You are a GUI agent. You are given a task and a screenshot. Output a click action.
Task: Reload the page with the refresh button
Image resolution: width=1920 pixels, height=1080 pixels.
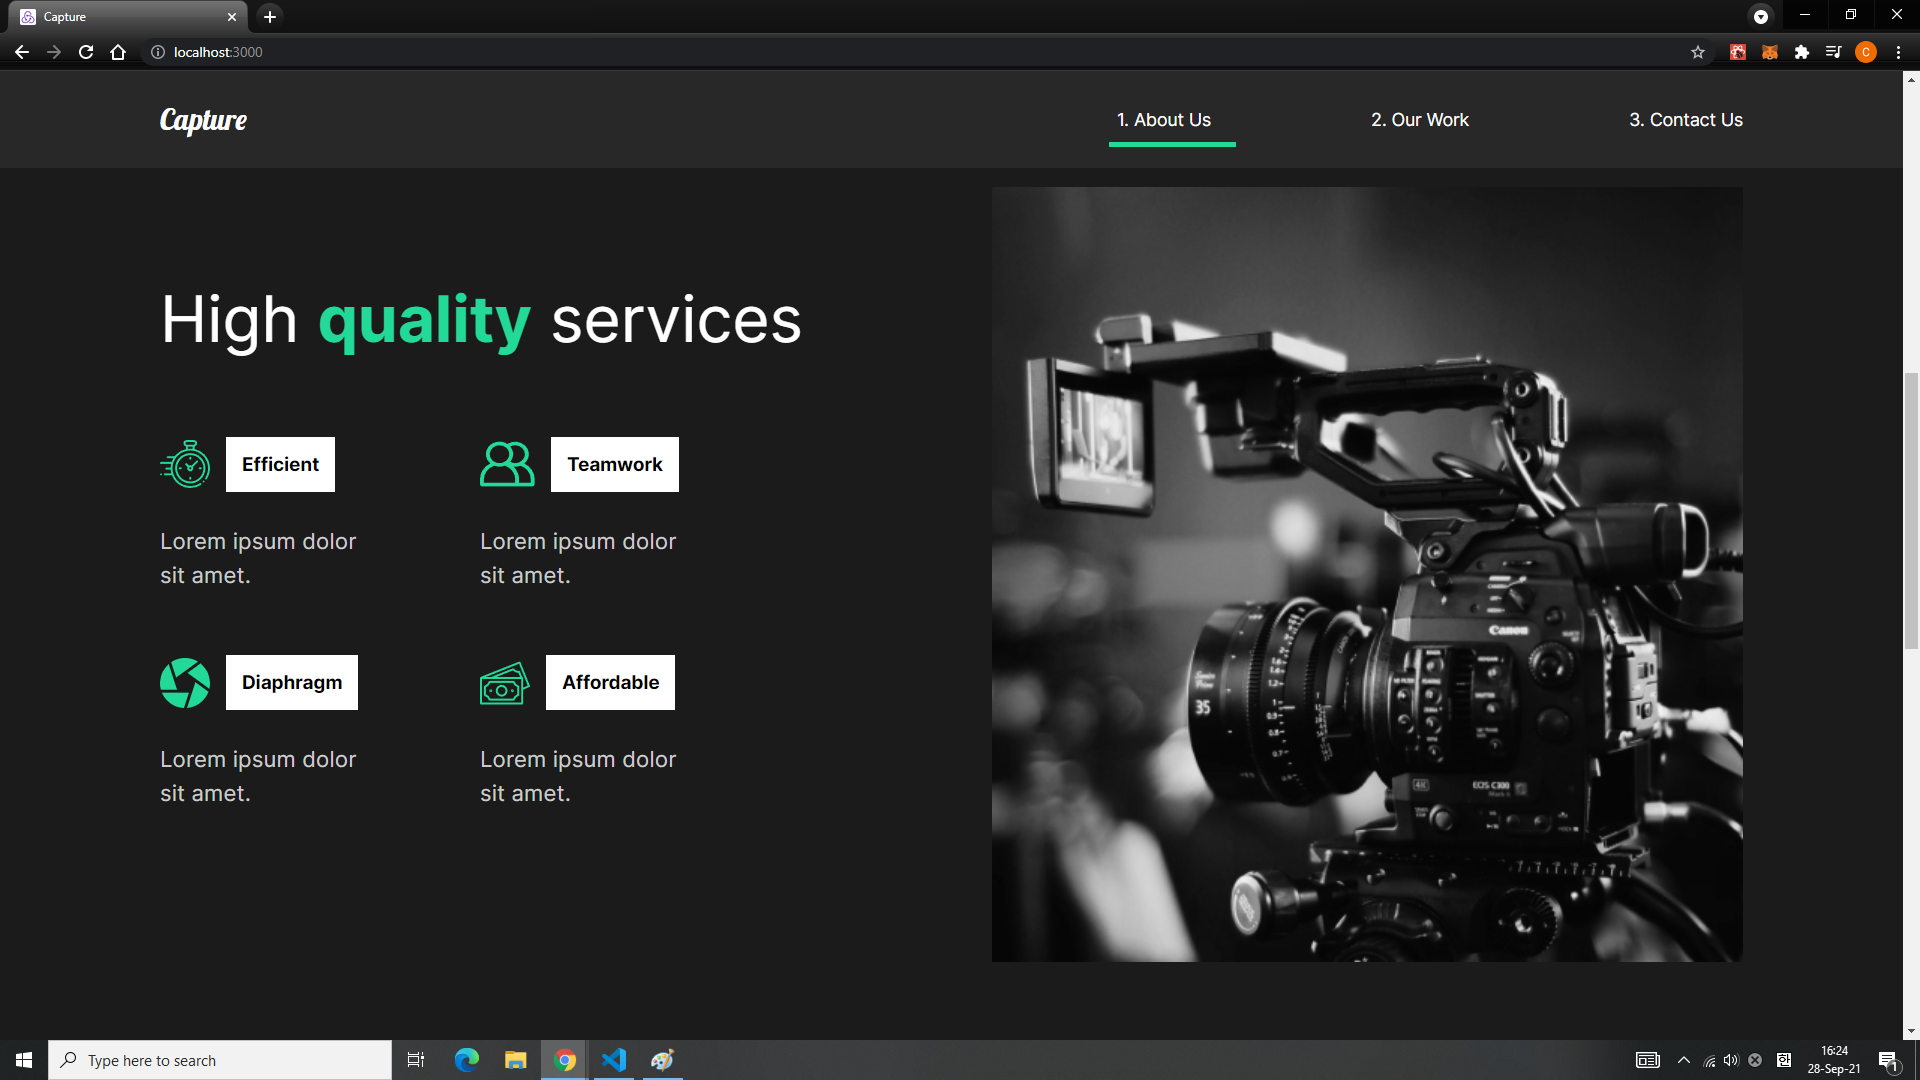(x=86, y=52)
